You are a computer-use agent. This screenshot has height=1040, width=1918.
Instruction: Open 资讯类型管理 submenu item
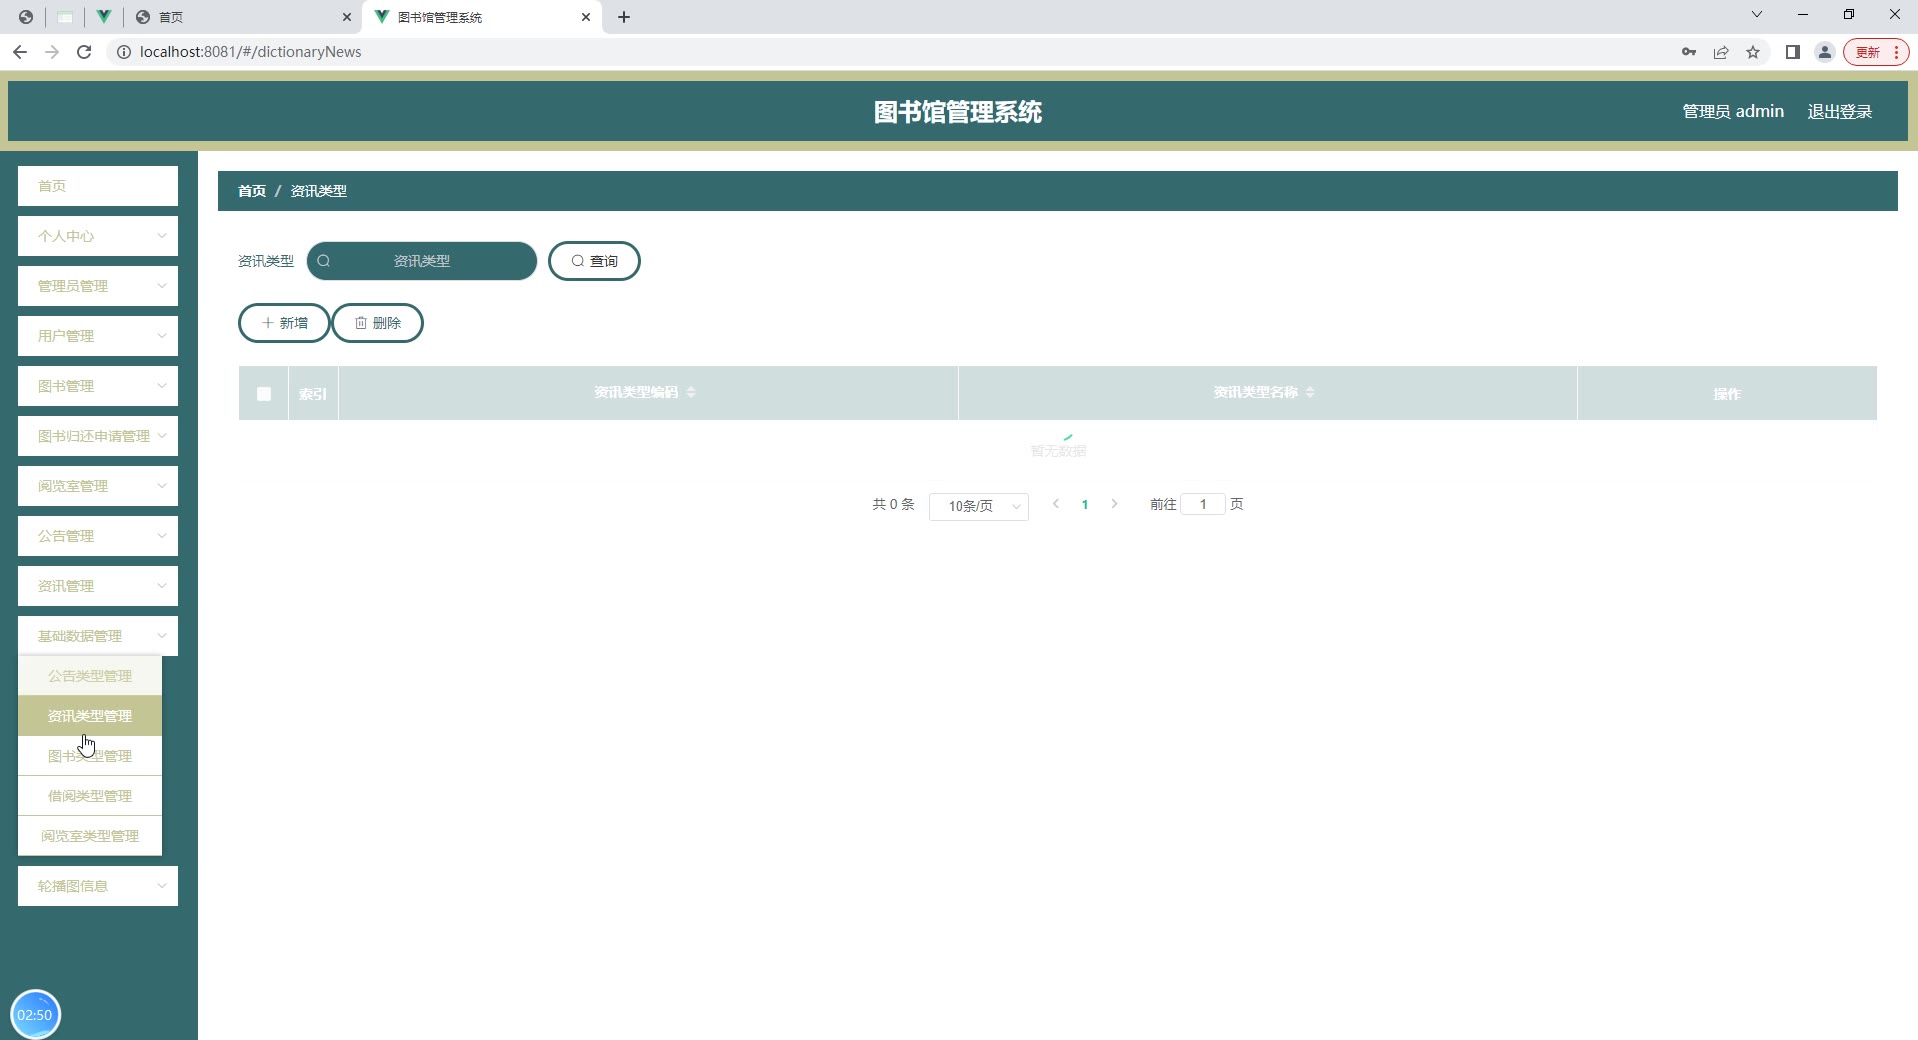coord(90,716)
